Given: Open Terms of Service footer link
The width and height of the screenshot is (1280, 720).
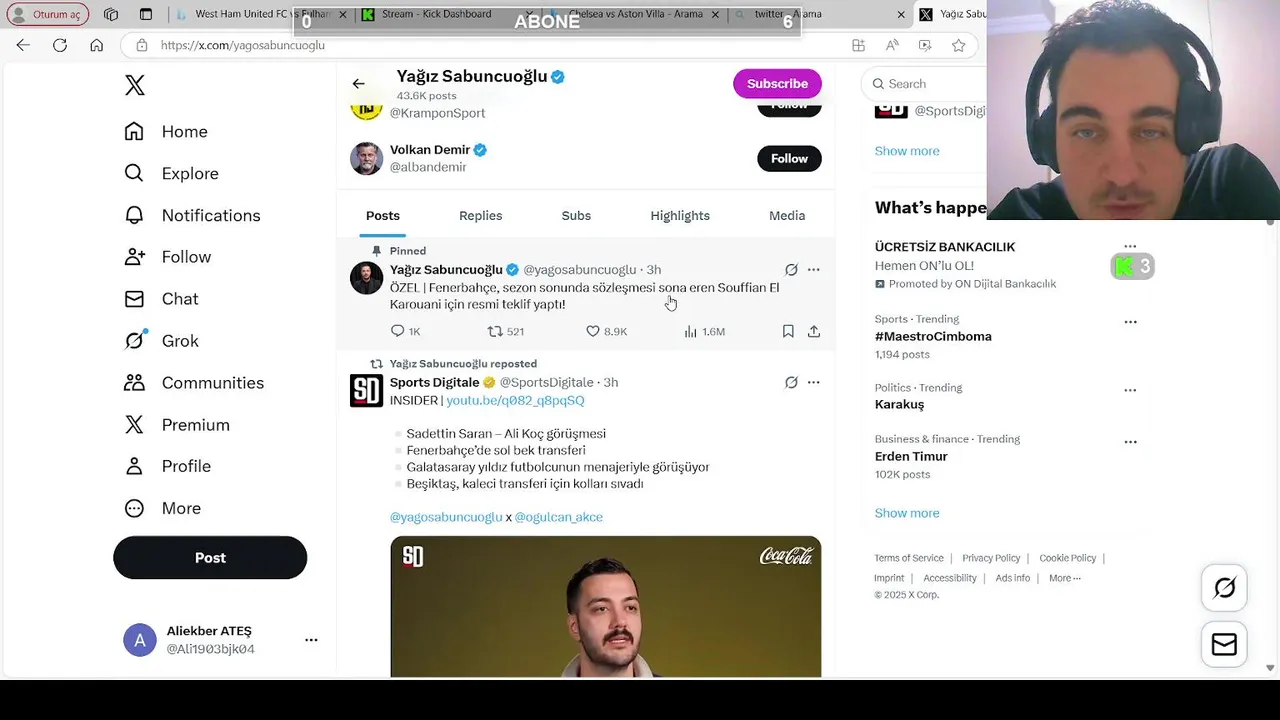Looking at the screenshot, I should [x=909, y=558].
